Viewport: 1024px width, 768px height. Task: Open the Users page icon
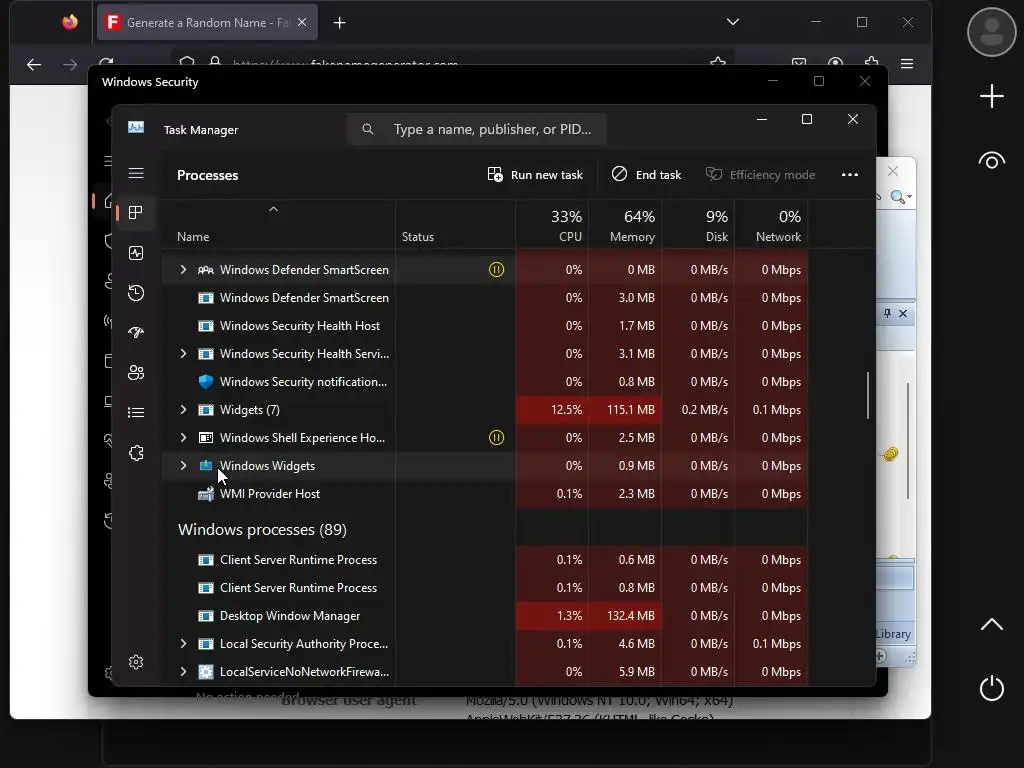136,372
